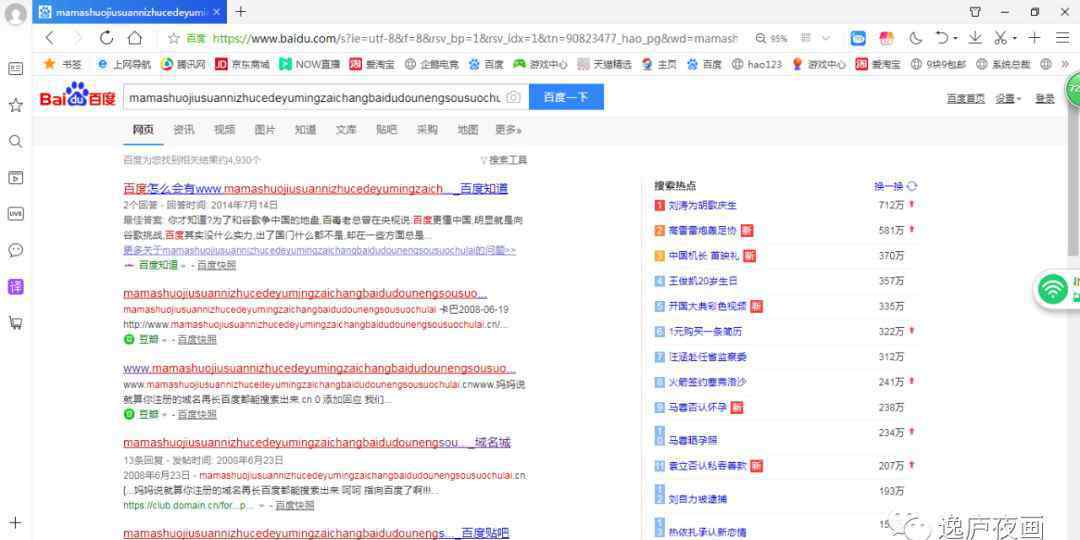Open the hao123 bookmark
Screen dimensions: 1080x540
(x=756, y=64)
